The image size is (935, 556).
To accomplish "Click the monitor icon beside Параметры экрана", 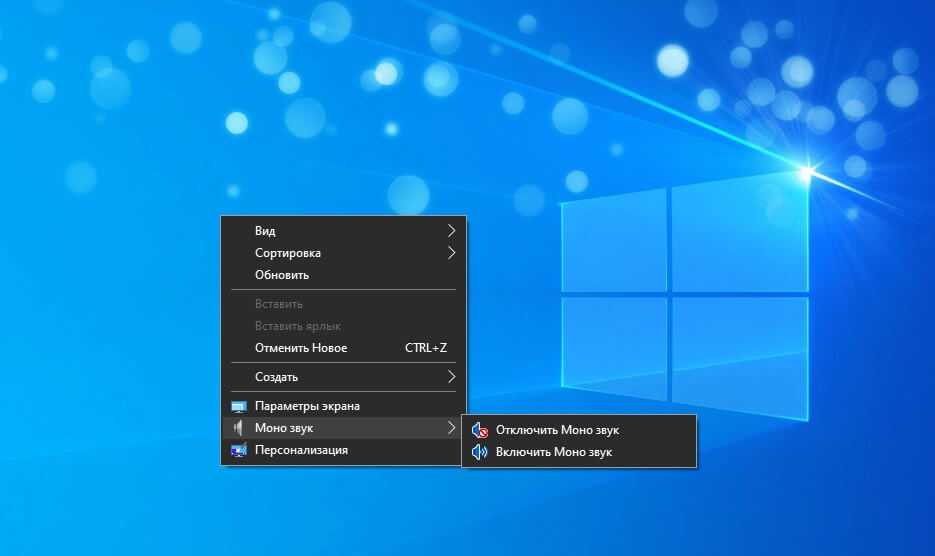I will (x=239, y=407).
